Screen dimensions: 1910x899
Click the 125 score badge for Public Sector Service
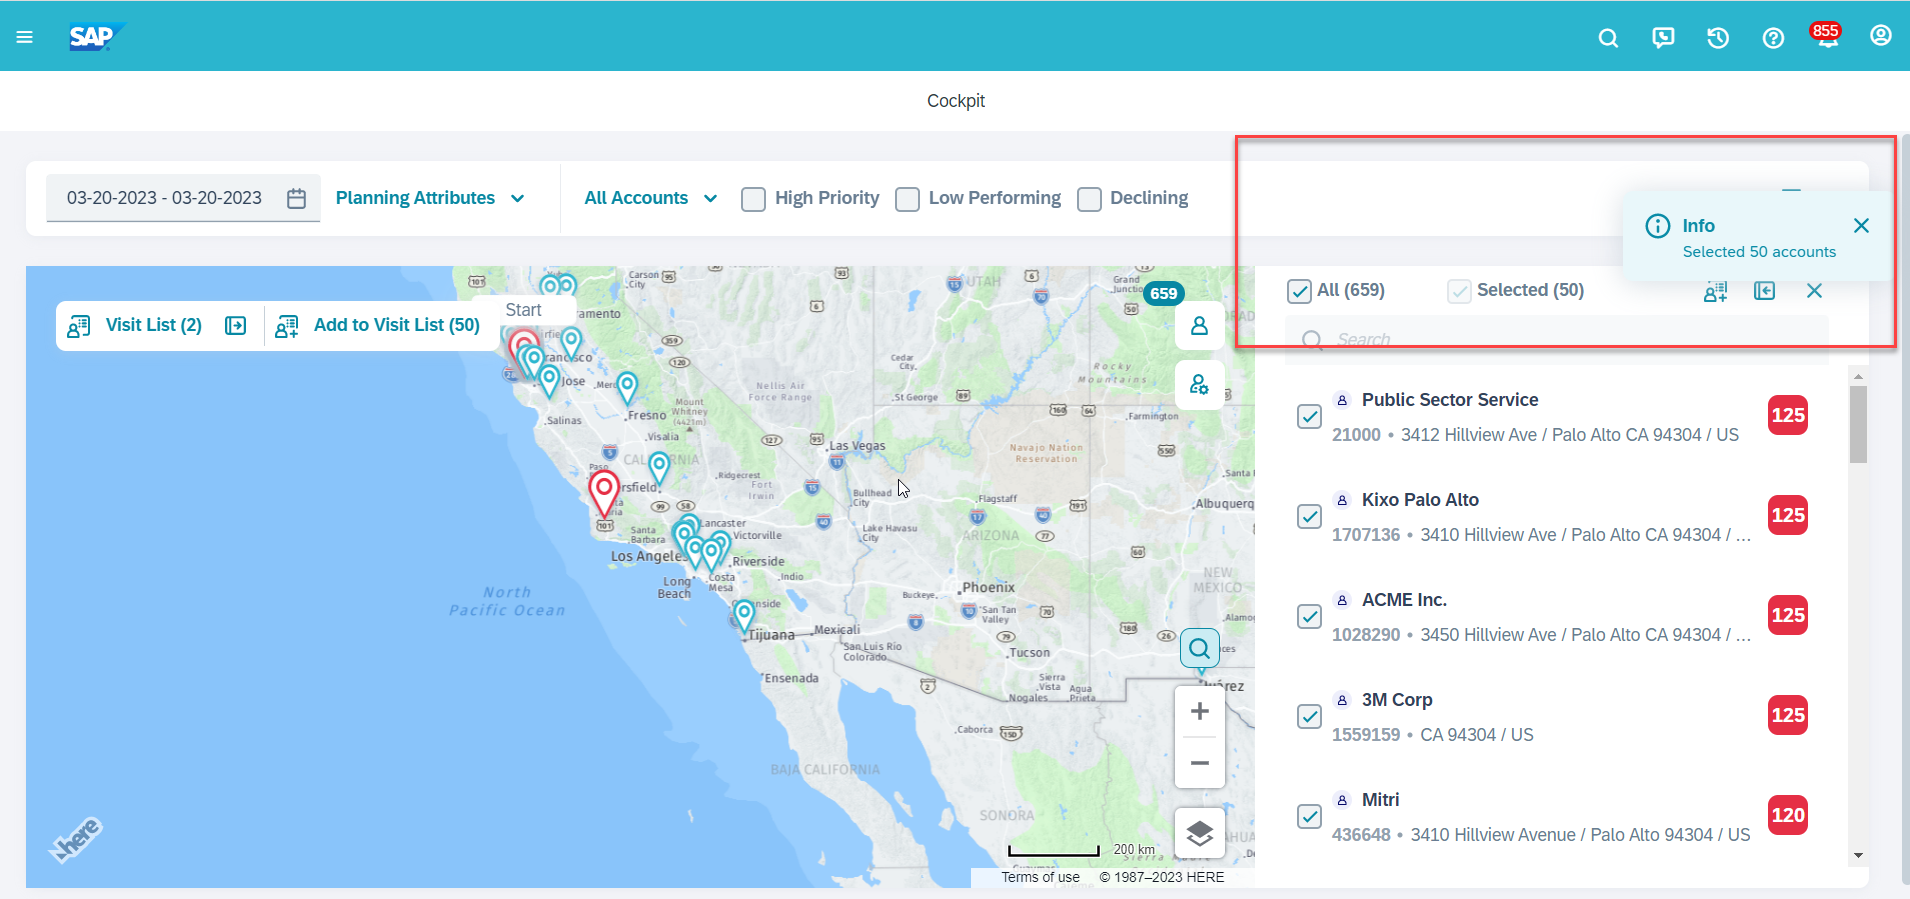[1788, 416]
